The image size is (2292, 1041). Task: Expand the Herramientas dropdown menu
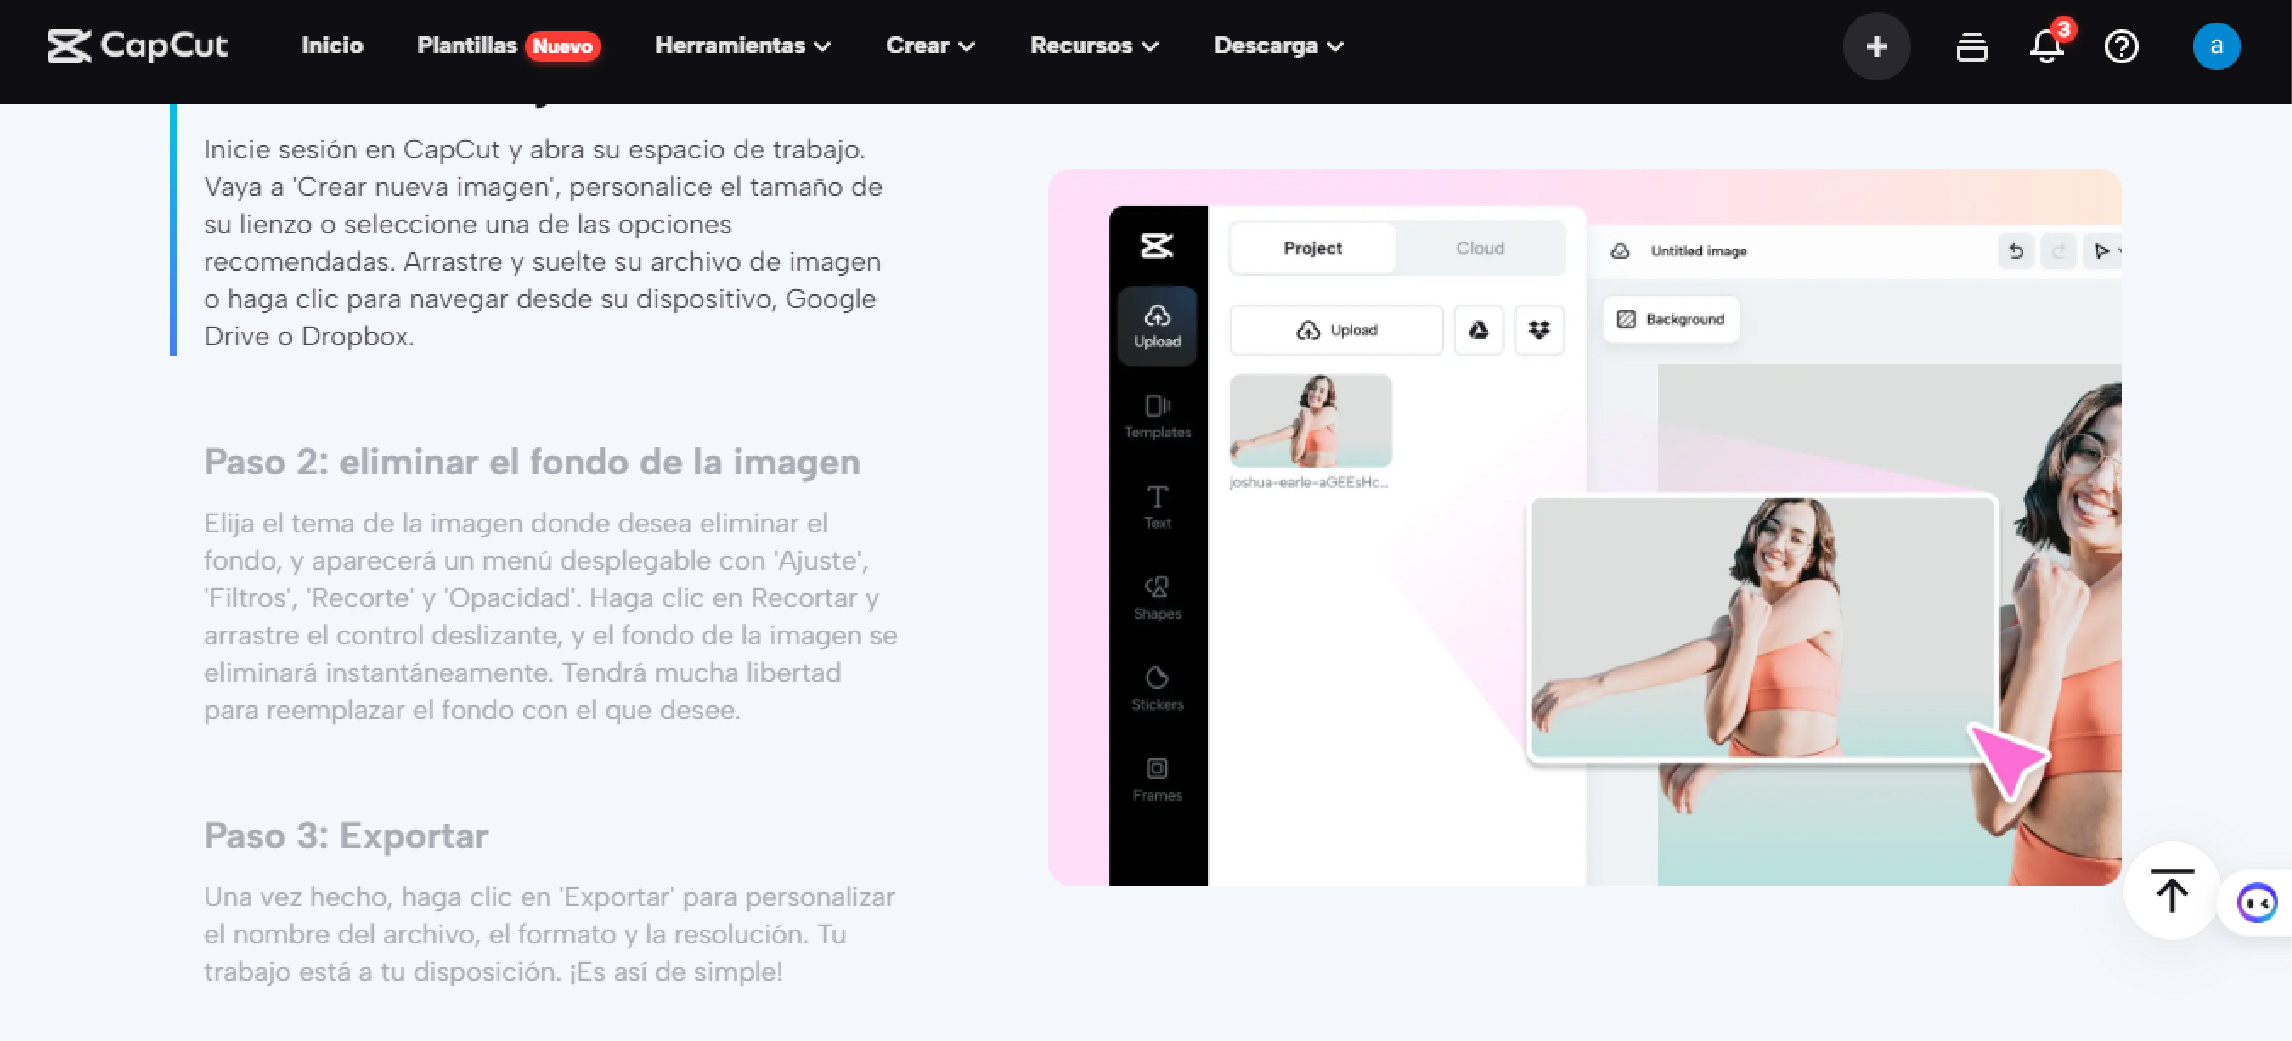pos(742,46)
